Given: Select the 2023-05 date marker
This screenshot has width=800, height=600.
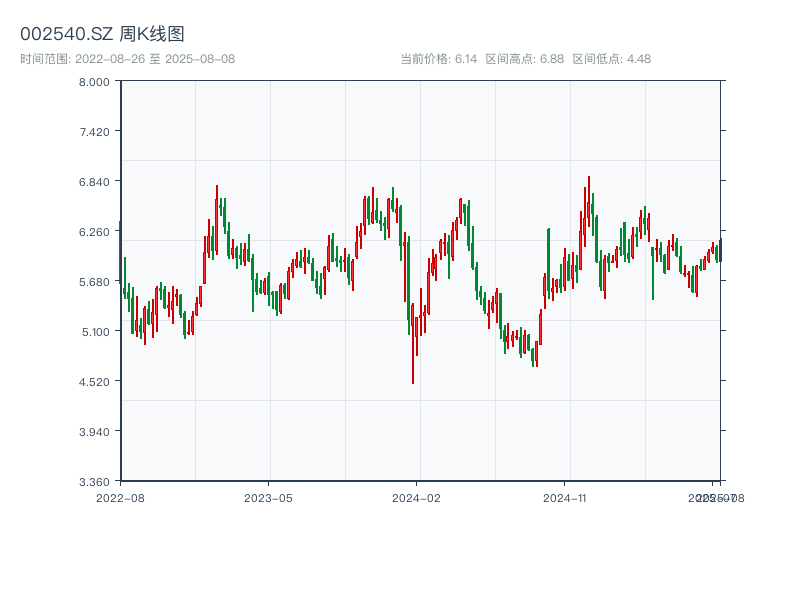Looking at the screenshot, I should point(268,497).
